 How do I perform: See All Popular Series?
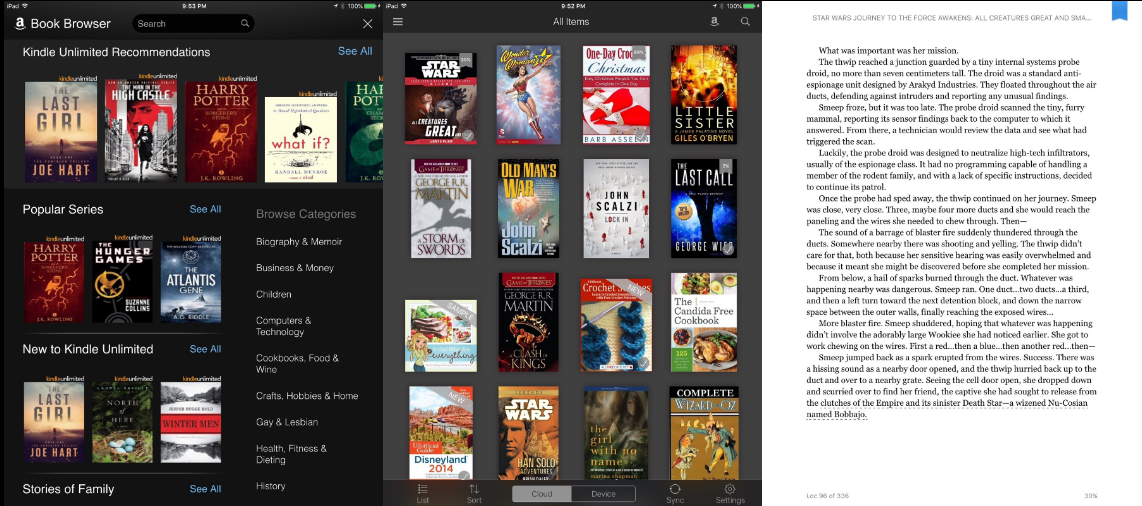(x=205, y=209)
